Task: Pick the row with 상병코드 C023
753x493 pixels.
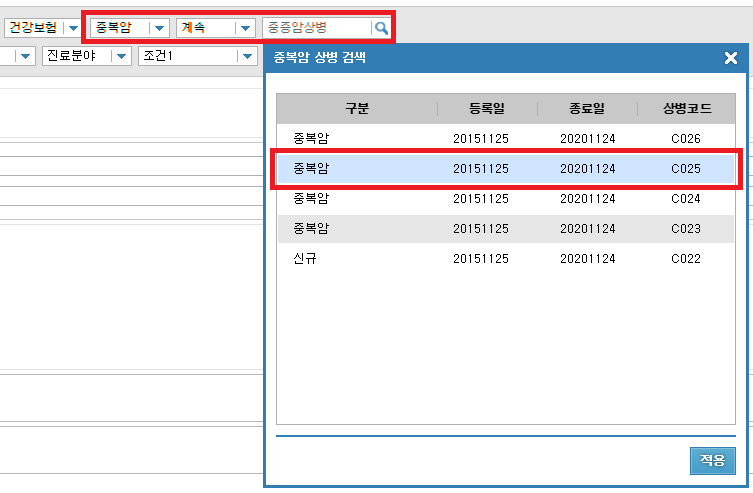Action: 506,229
